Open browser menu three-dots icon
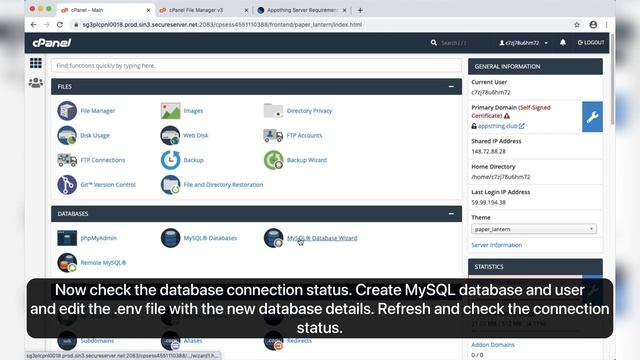Screen dimensions: 640x360 coord(607,24)
